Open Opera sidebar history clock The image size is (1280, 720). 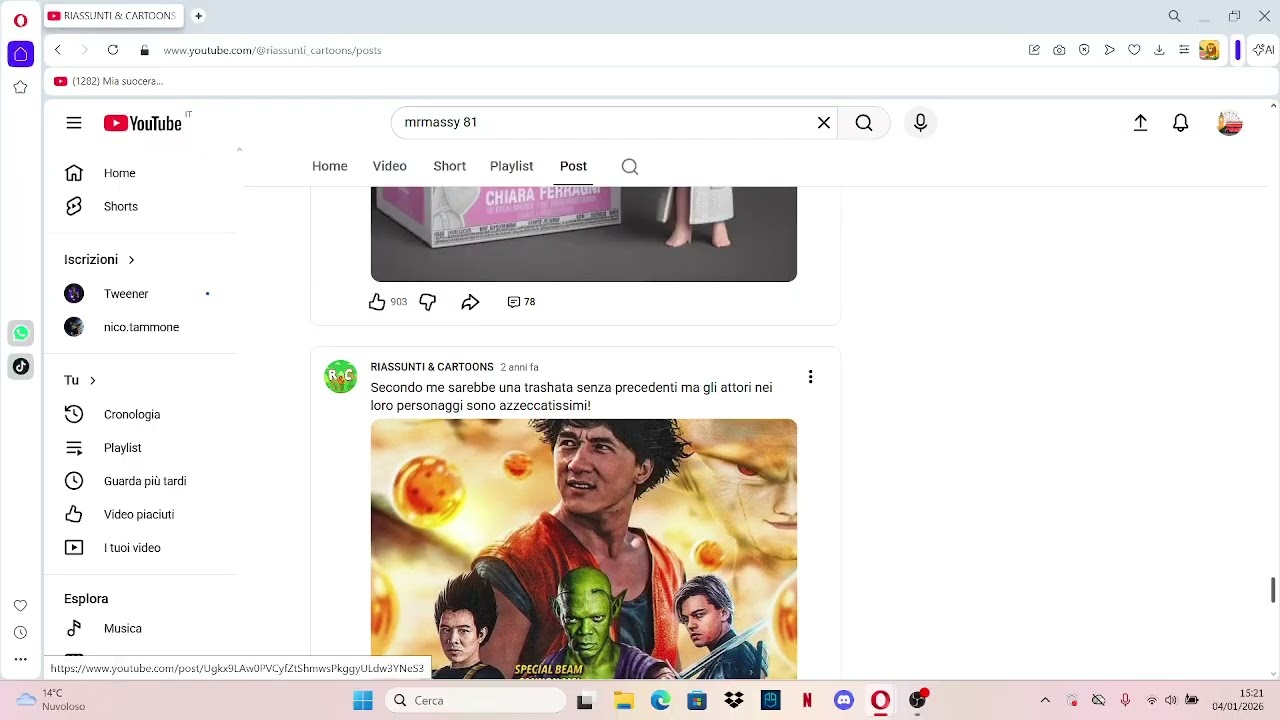(20, 633)
